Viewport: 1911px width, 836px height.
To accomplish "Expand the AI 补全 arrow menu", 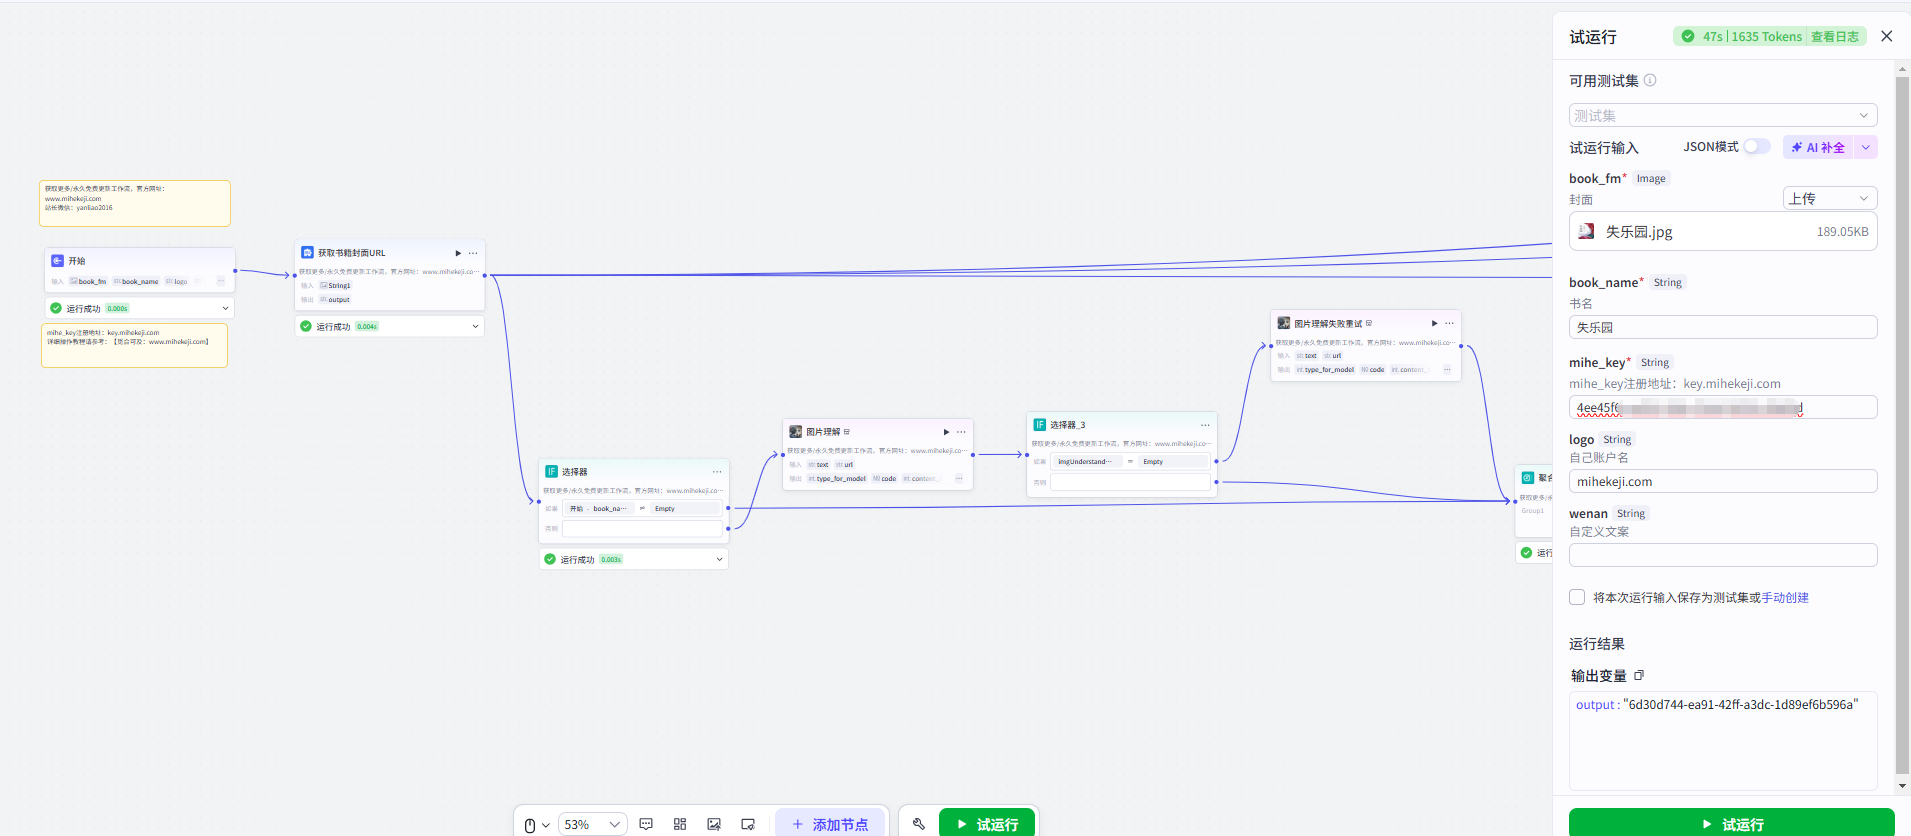I will point(1865,147).
